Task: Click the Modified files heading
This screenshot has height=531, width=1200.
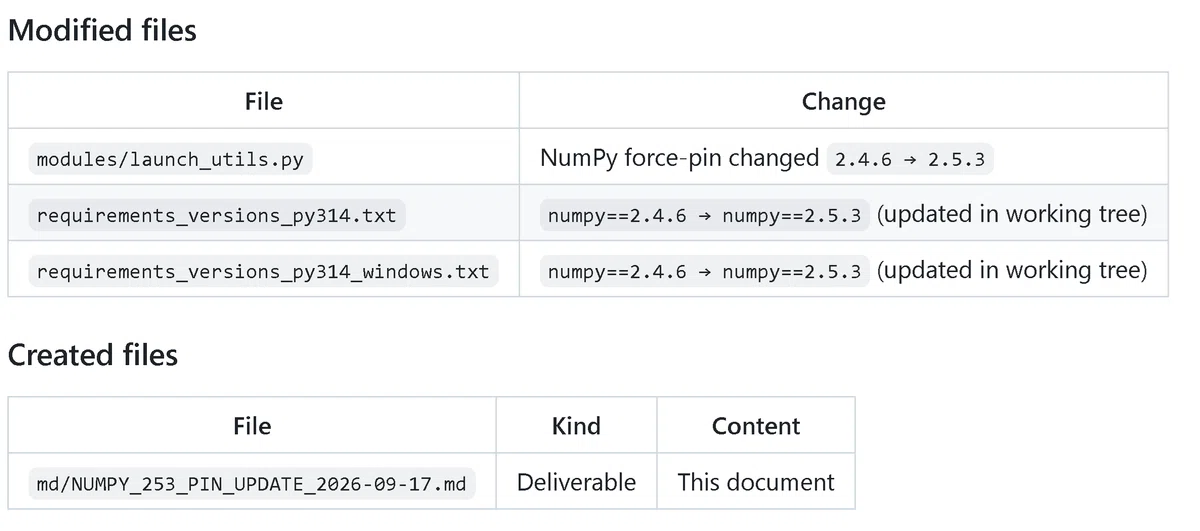Action: click(x=102, y=30)
